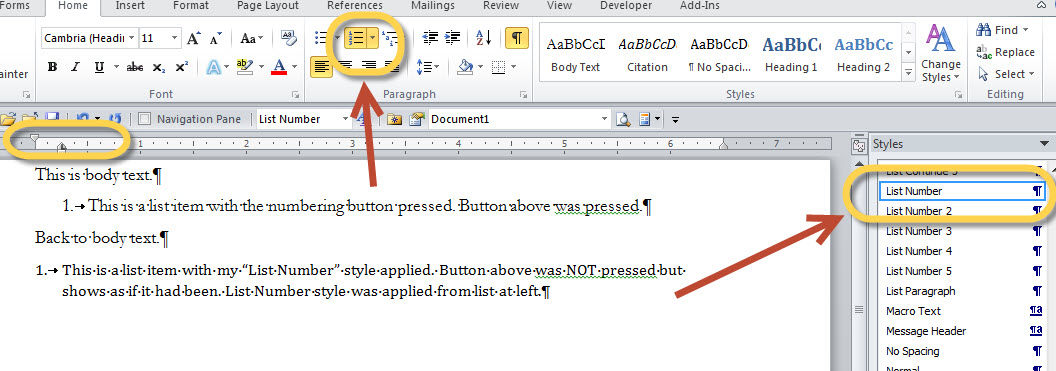Toggle the Show/Hide paragraph marks button
This screenshot has height=371, width=1056.
517,38
